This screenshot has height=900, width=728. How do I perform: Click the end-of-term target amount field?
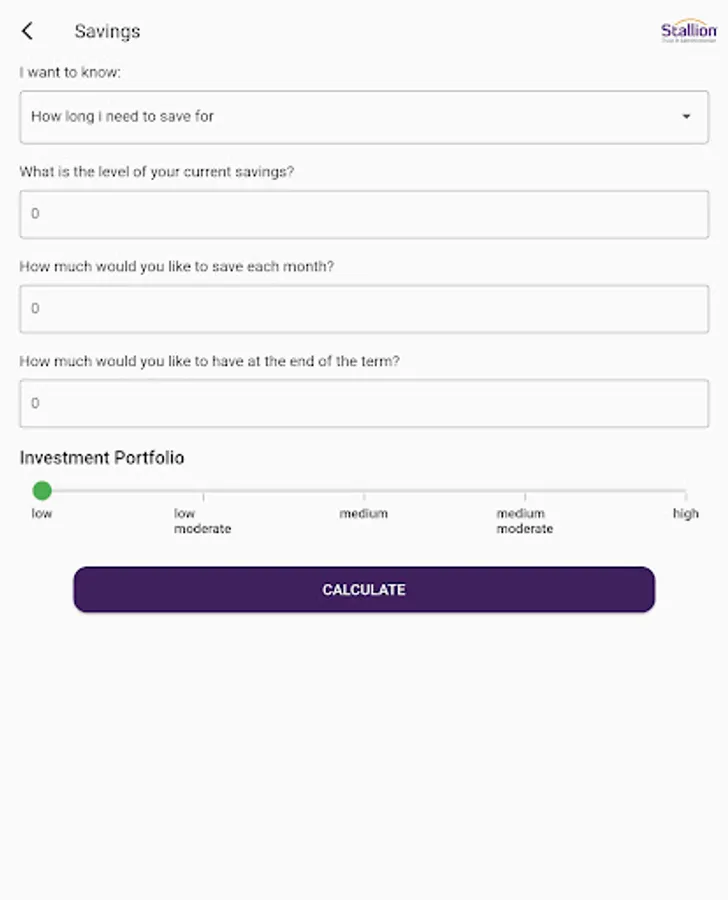[364, 404]
